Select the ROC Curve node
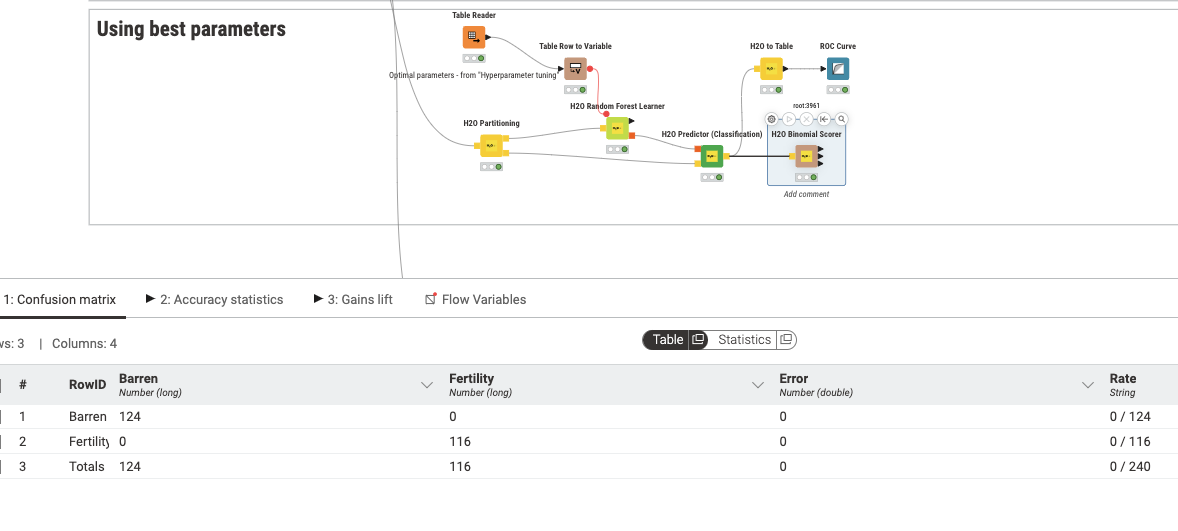The width and height of the screenshot is (1178, 531). point(838,69)
